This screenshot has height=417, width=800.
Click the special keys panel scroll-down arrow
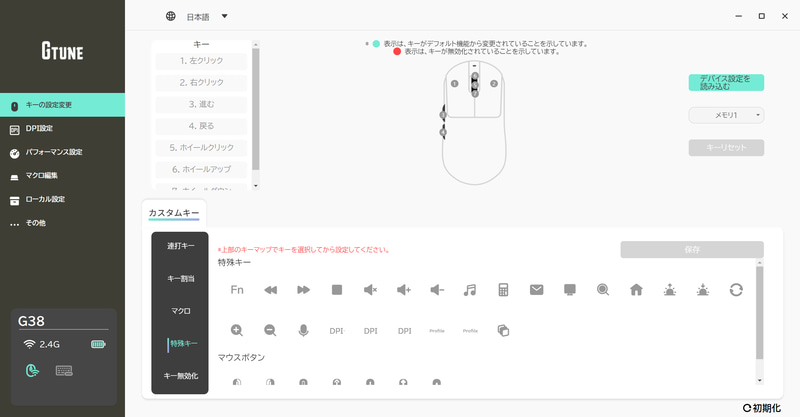760,380
